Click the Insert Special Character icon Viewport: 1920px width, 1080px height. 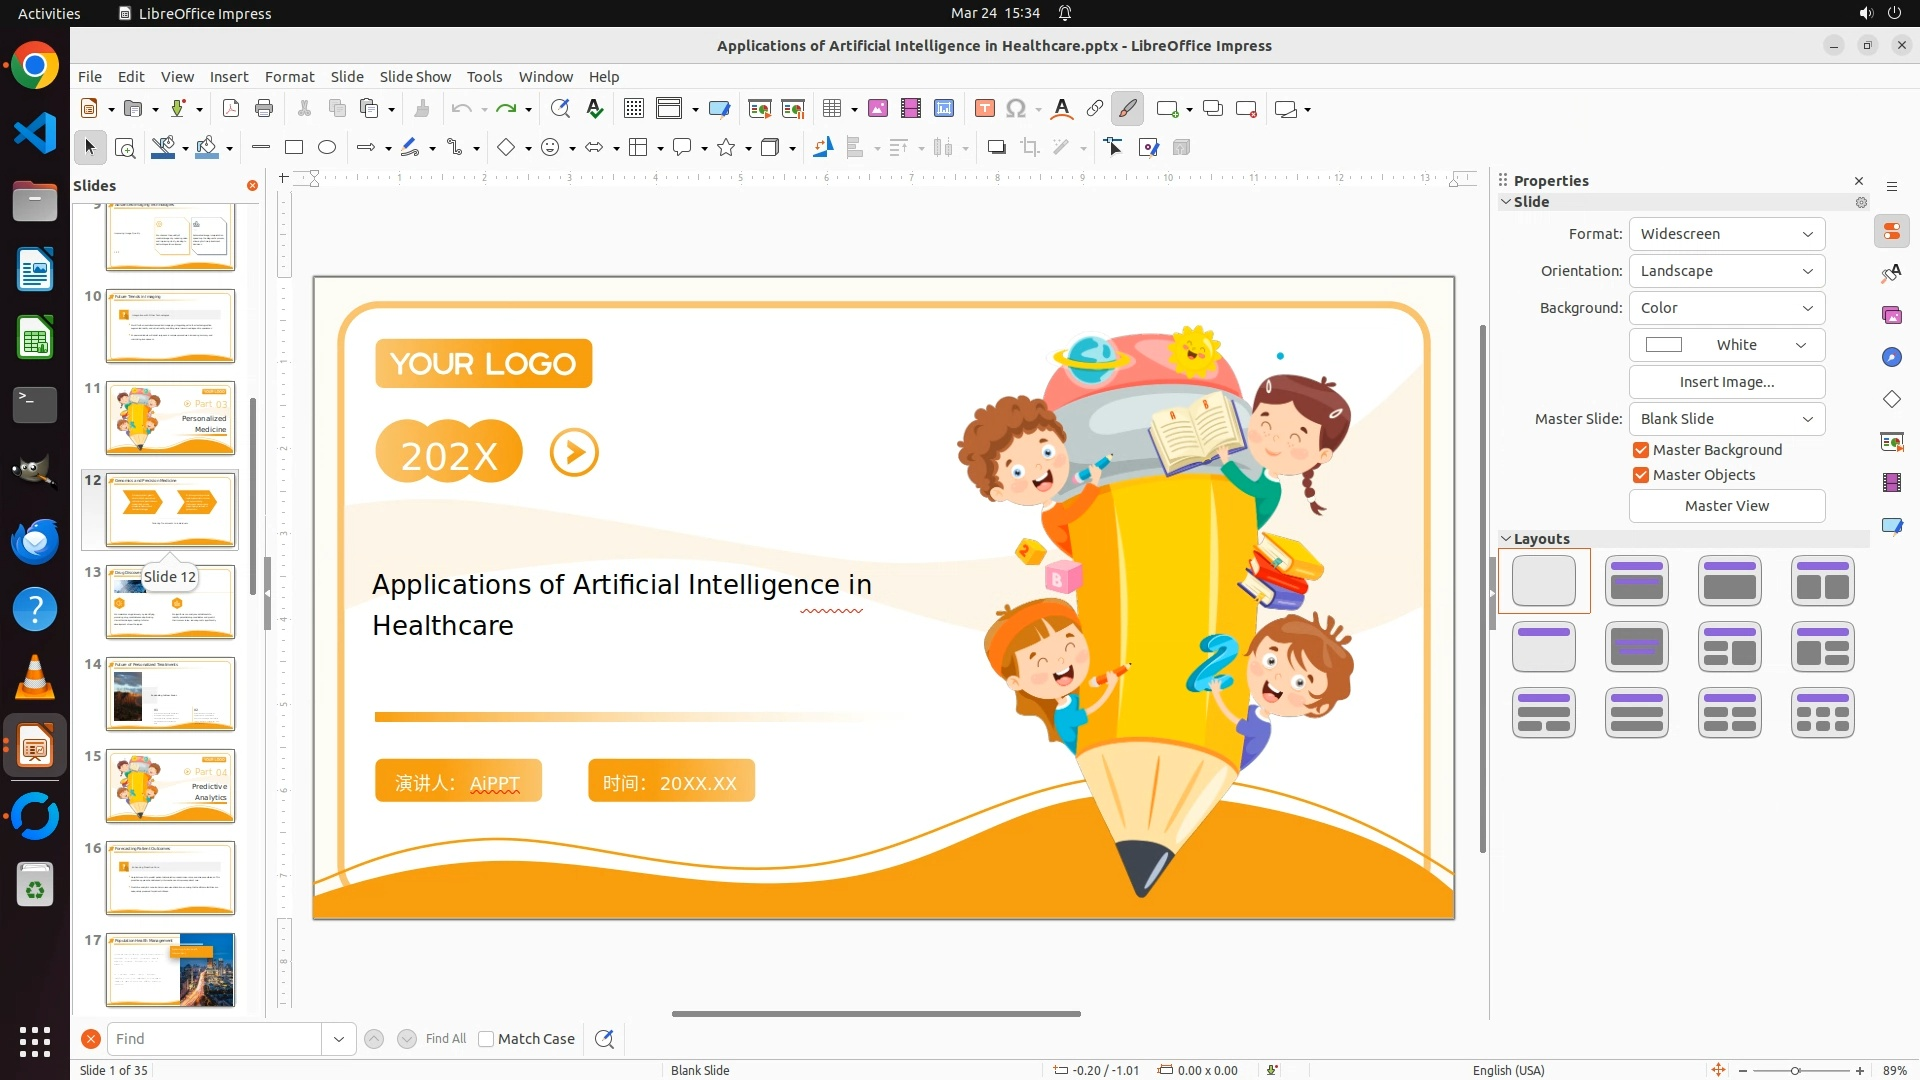1016,109
